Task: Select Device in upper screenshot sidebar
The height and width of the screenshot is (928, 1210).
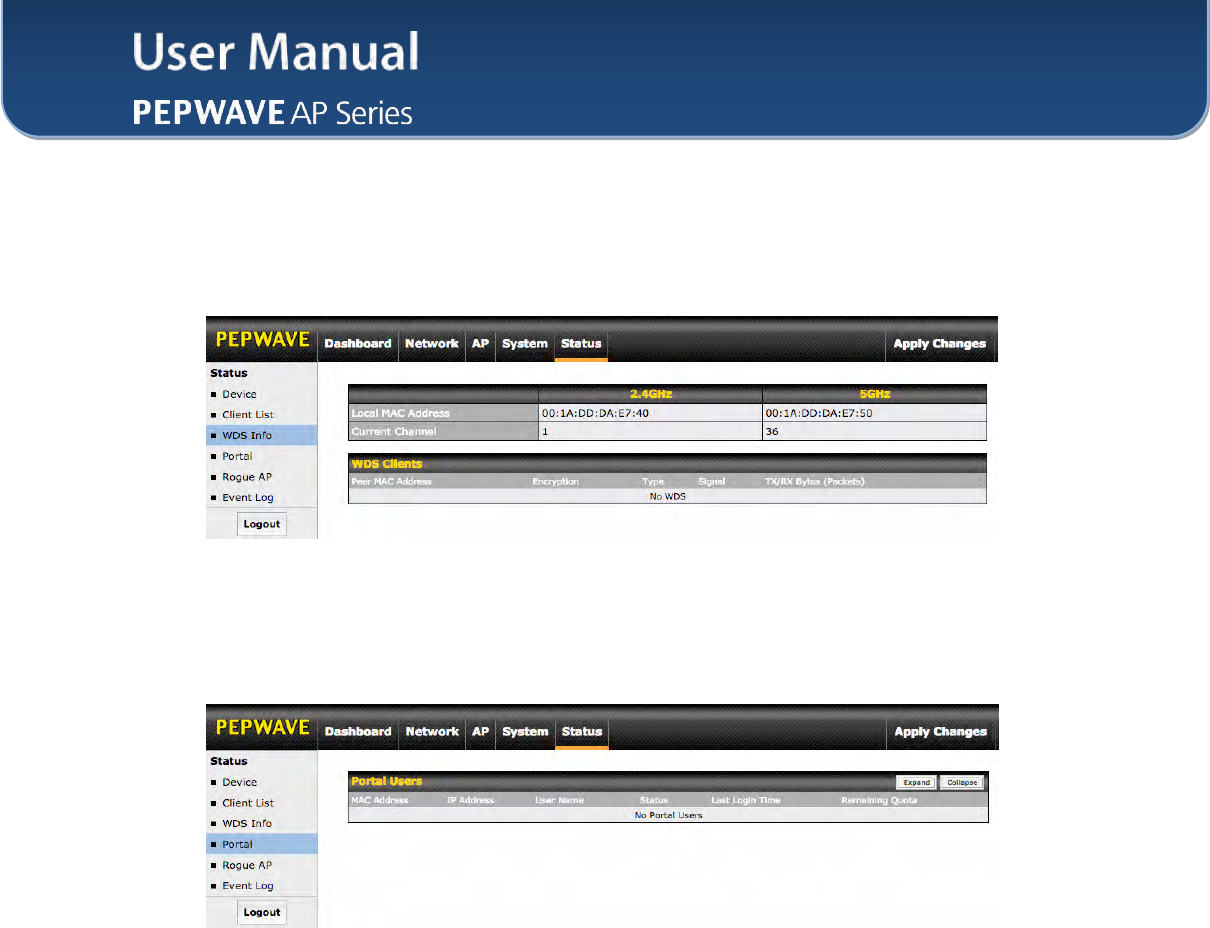Action: click(x=239, y=394)
